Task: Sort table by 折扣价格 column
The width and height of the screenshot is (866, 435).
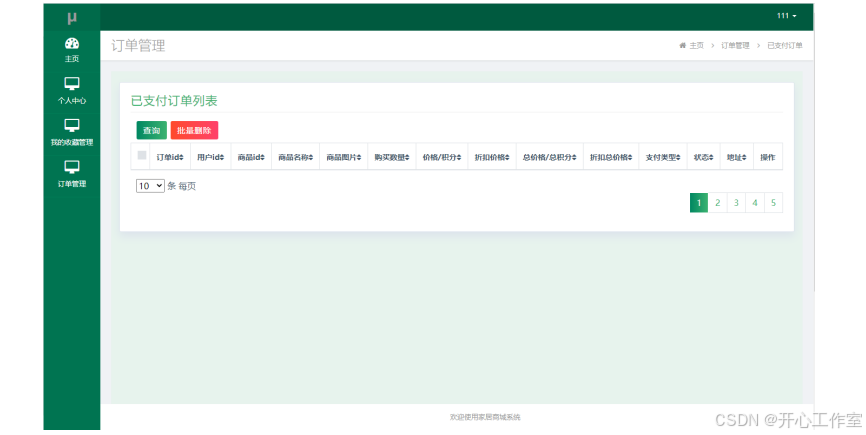Action: (x=492, y=157)
